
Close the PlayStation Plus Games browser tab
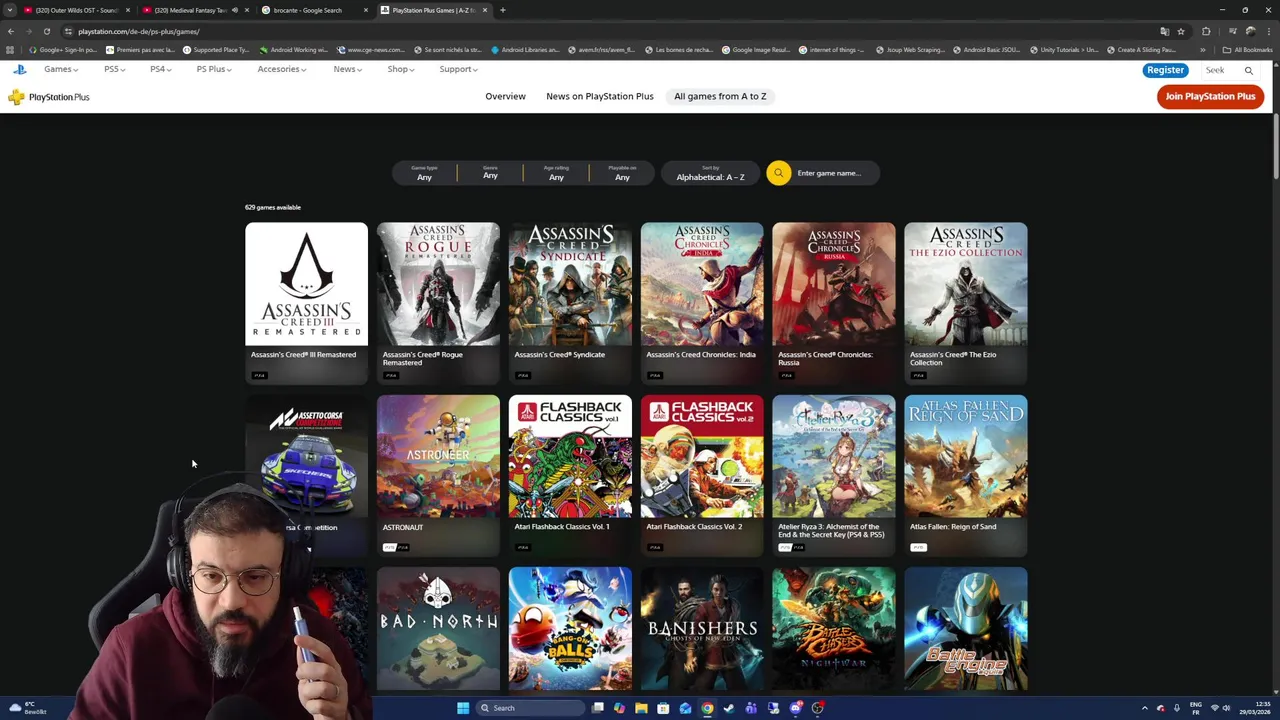tap(485, 10)
